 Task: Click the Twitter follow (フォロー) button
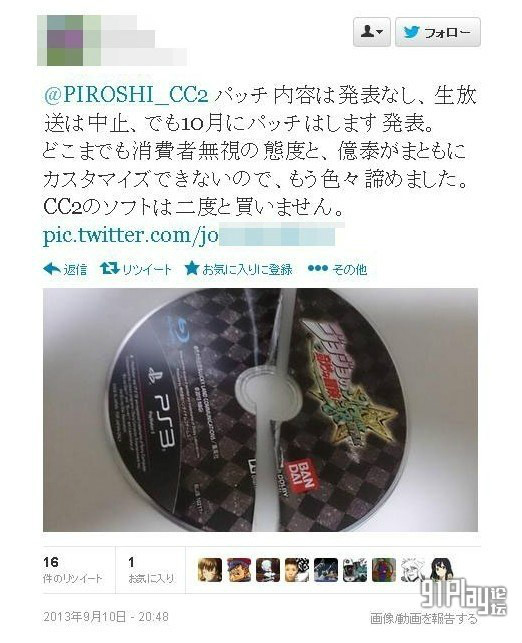[438, 32]
